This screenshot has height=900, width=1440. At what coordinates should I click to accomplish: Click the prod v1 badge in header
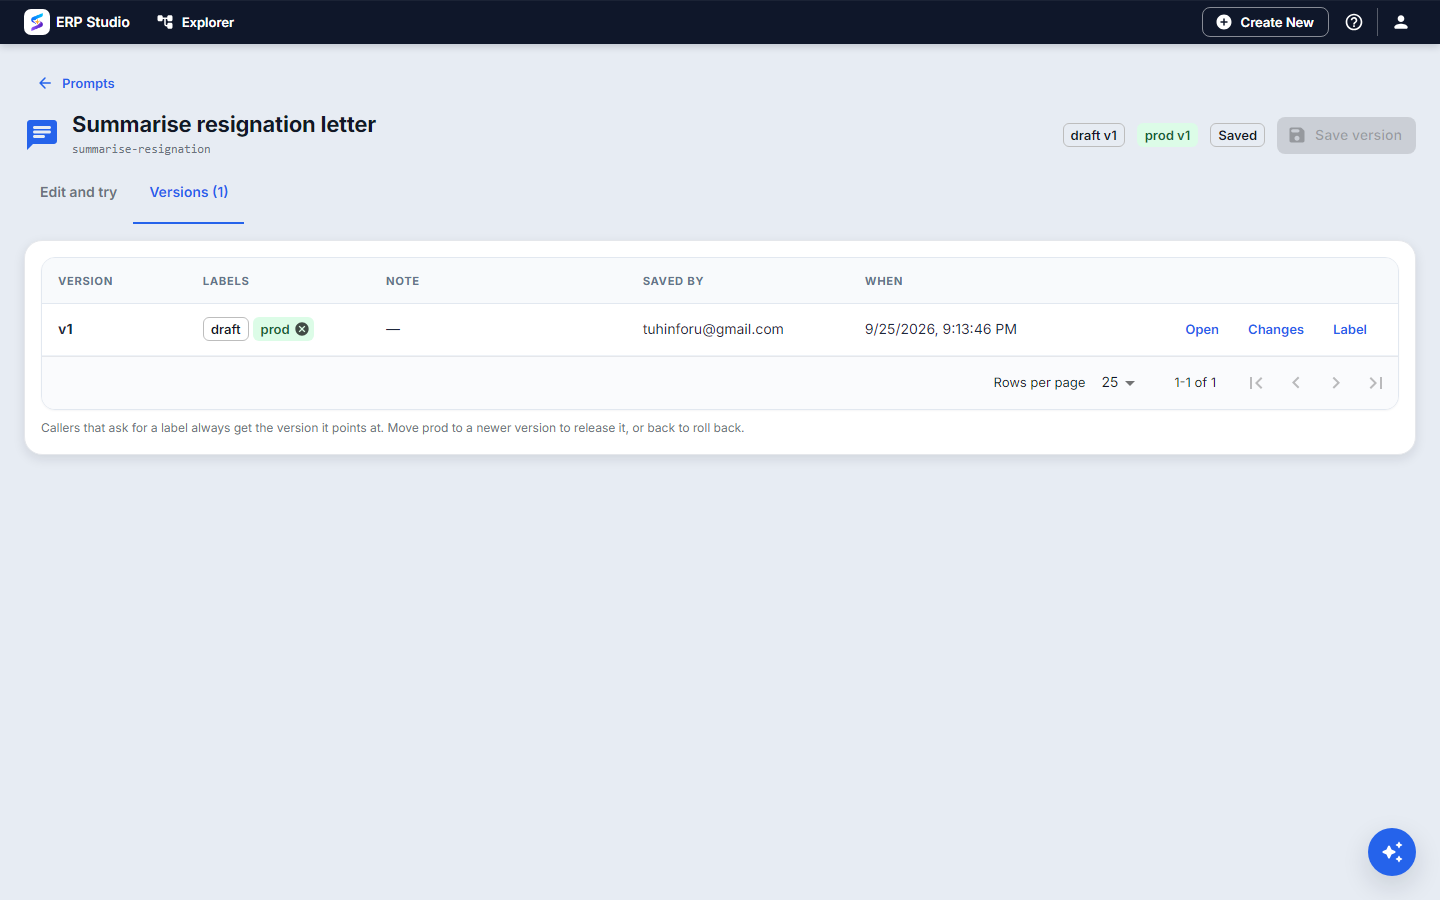click(x=1168, y=135)
